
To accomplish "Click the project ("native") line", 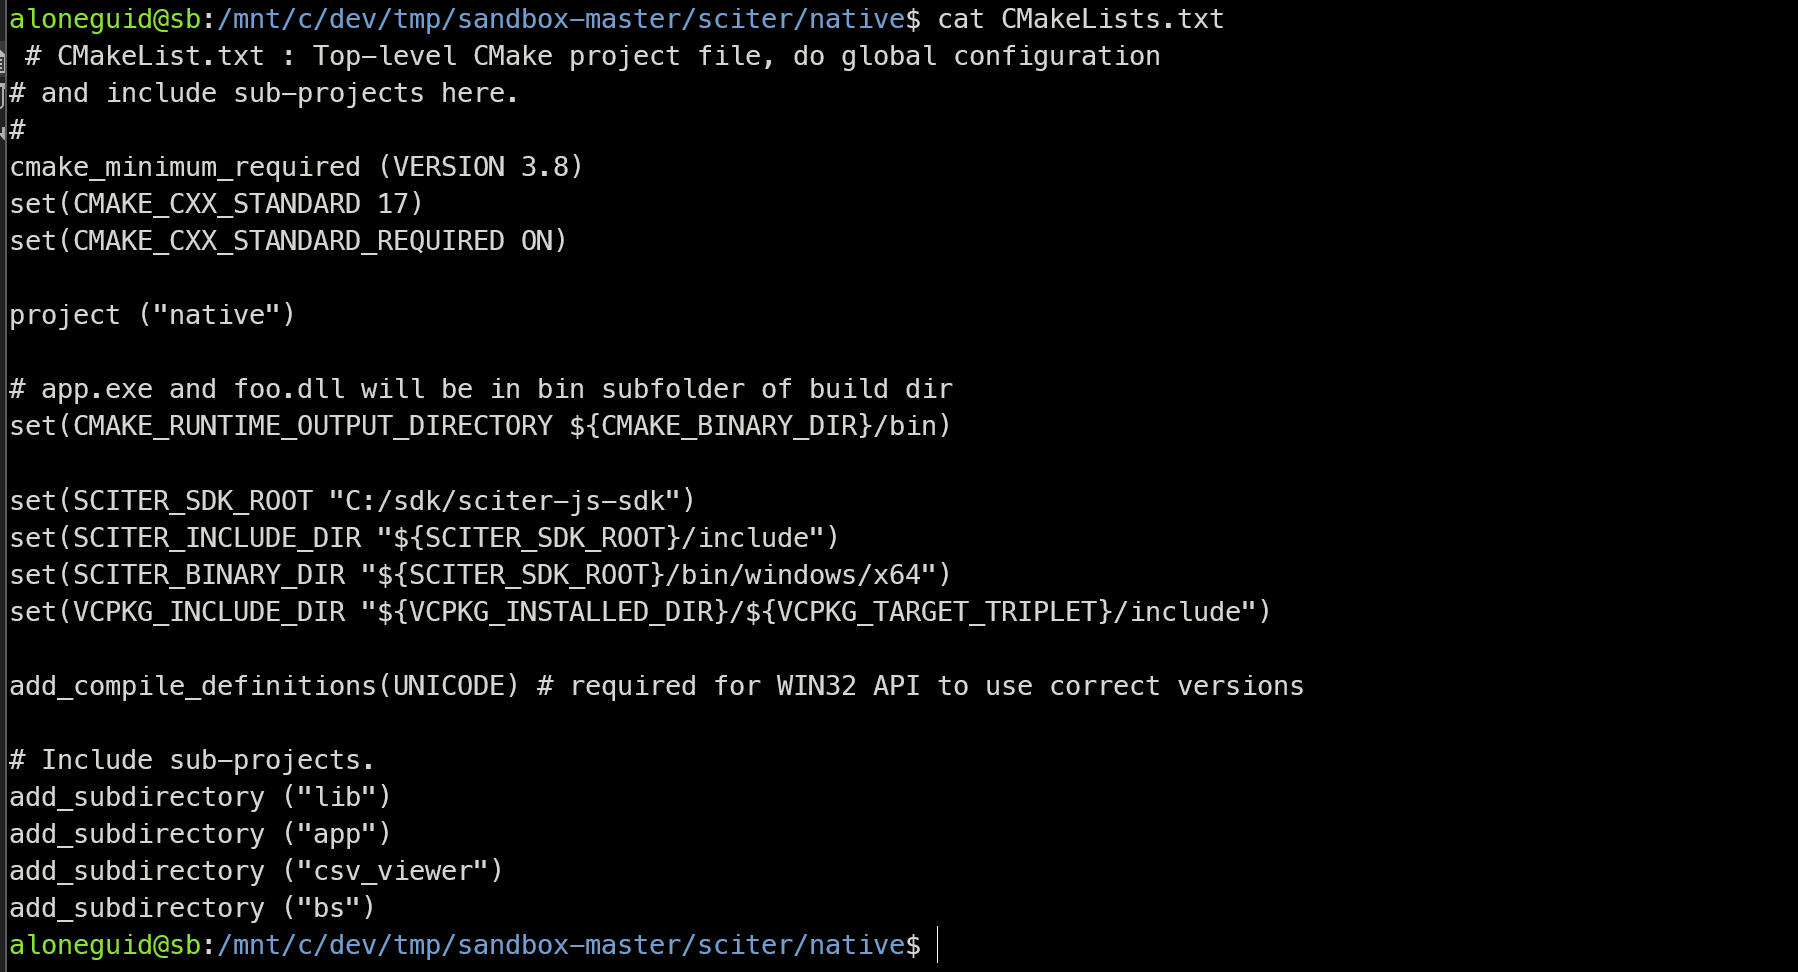I will click(x=152, y=315).
